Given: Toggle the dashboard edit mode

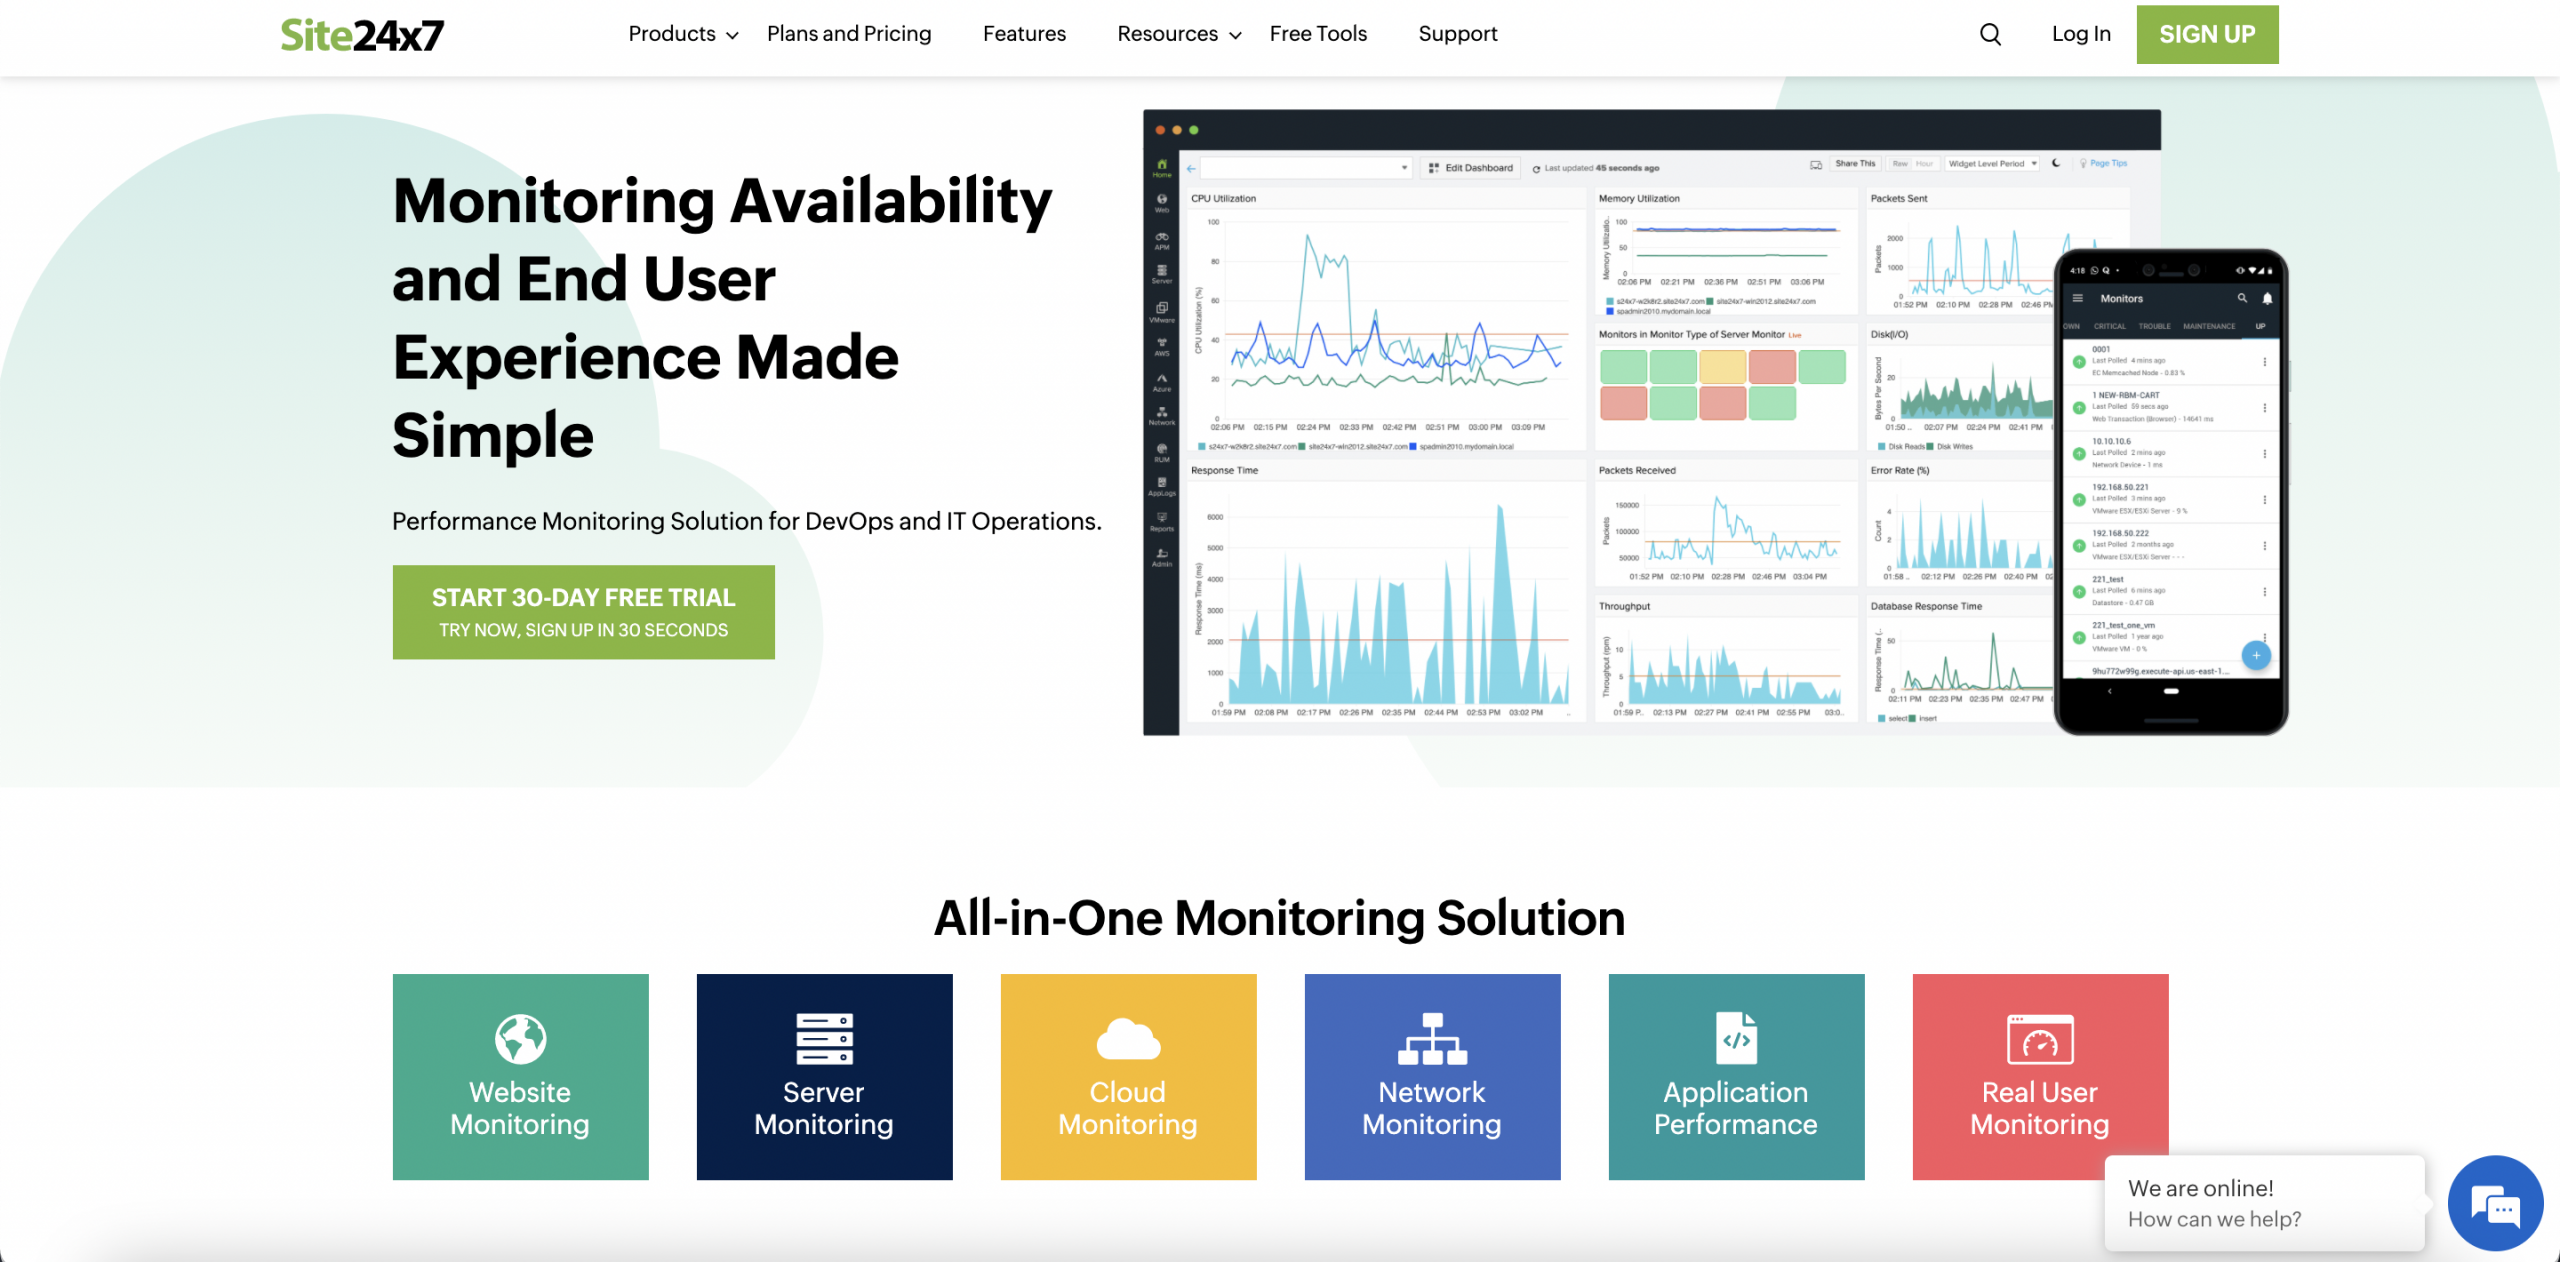Looking at the screenshot, I should point(1469,163).
